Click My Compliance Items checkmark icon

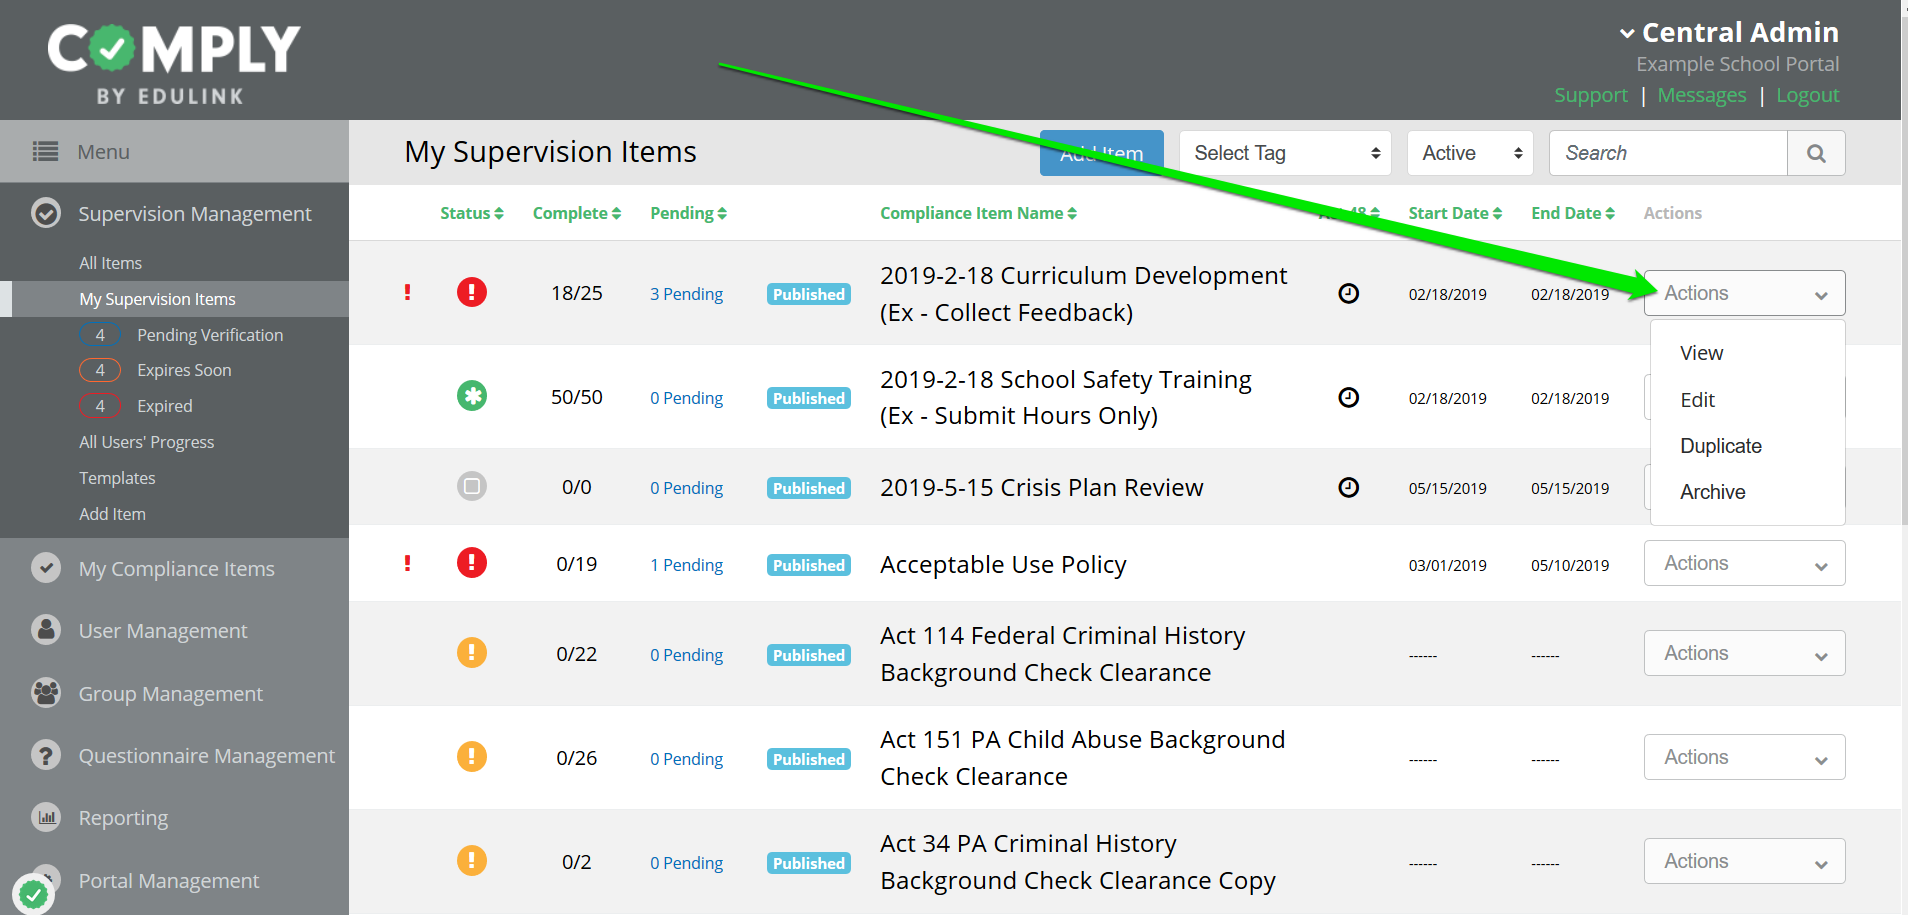[x=46, y=568]
